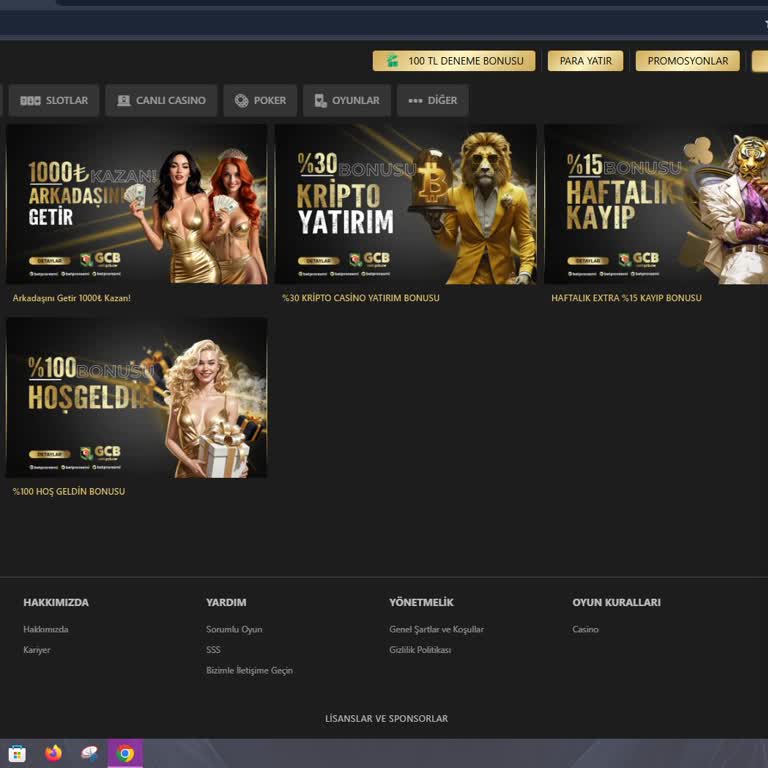This screenshot has width=768, height=768.
Task: Click the %100 Hoş Geldin Bonusu title
Action: tap(69, 491)
